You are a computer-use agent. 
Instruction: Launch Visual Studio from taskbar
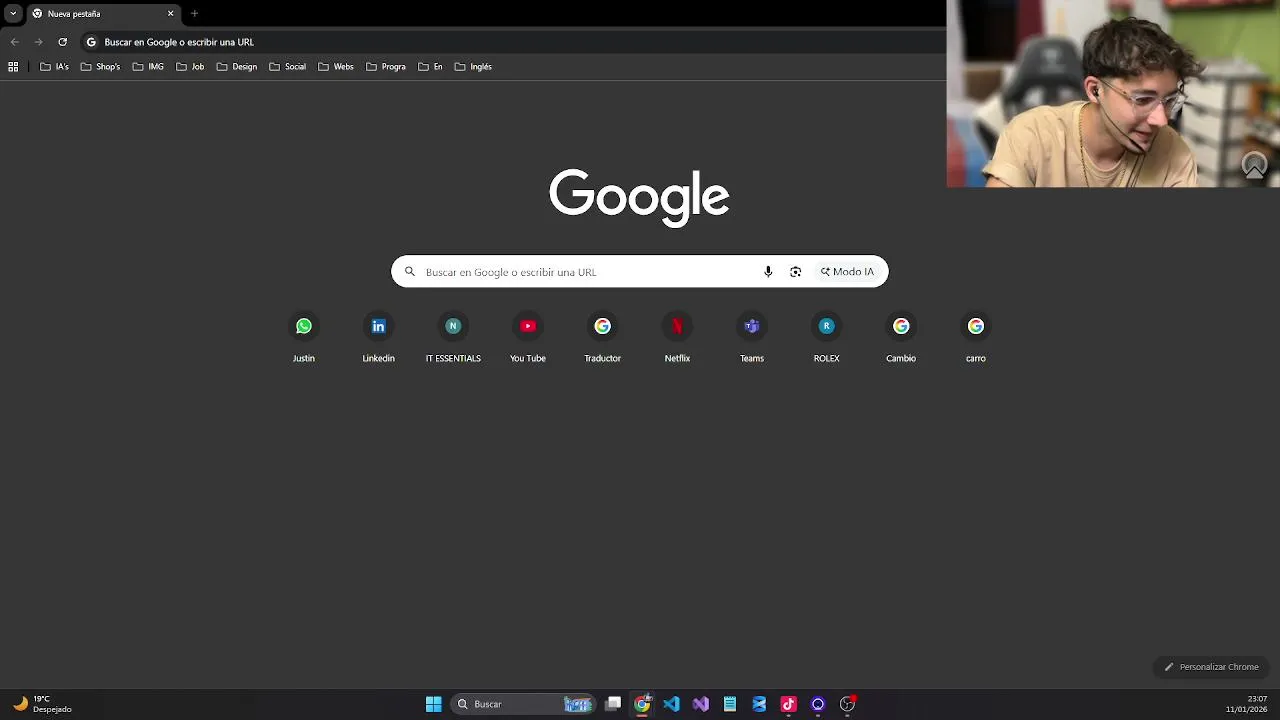(700, 704)
